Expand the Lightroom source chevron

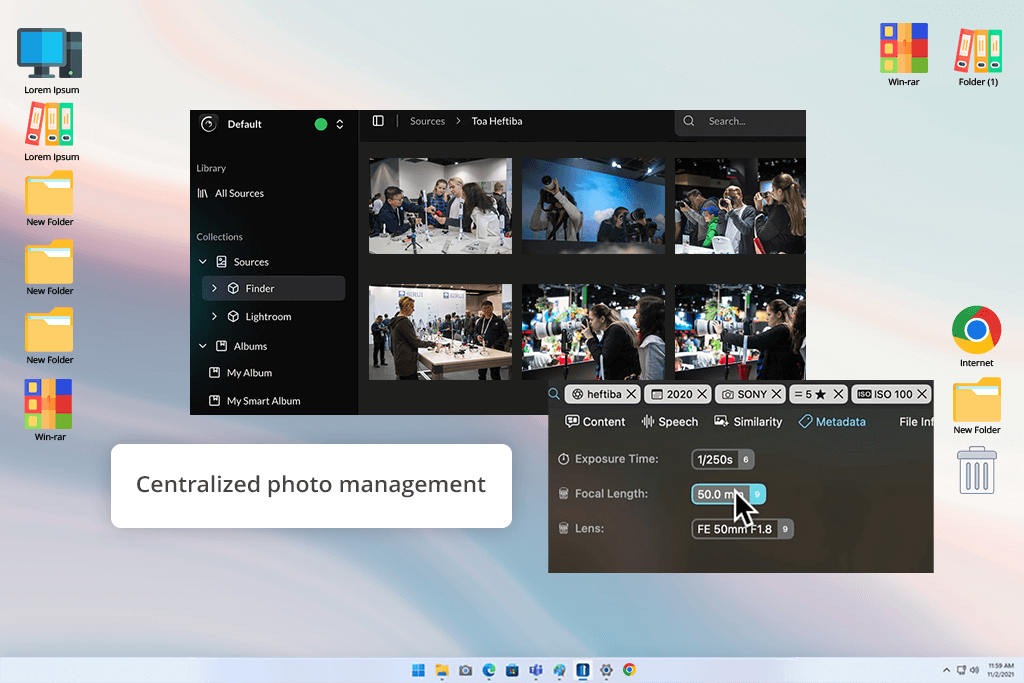(x=214, y=316)
